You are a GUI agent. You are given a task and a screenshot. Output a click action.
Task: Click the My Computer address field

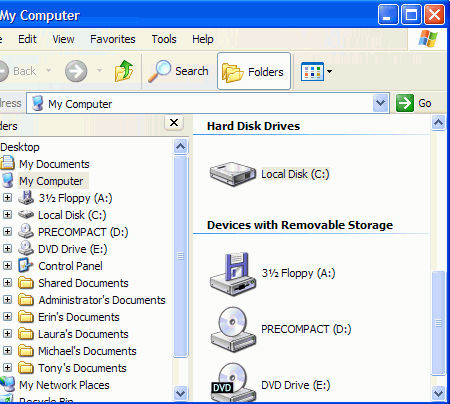[208, 104]
